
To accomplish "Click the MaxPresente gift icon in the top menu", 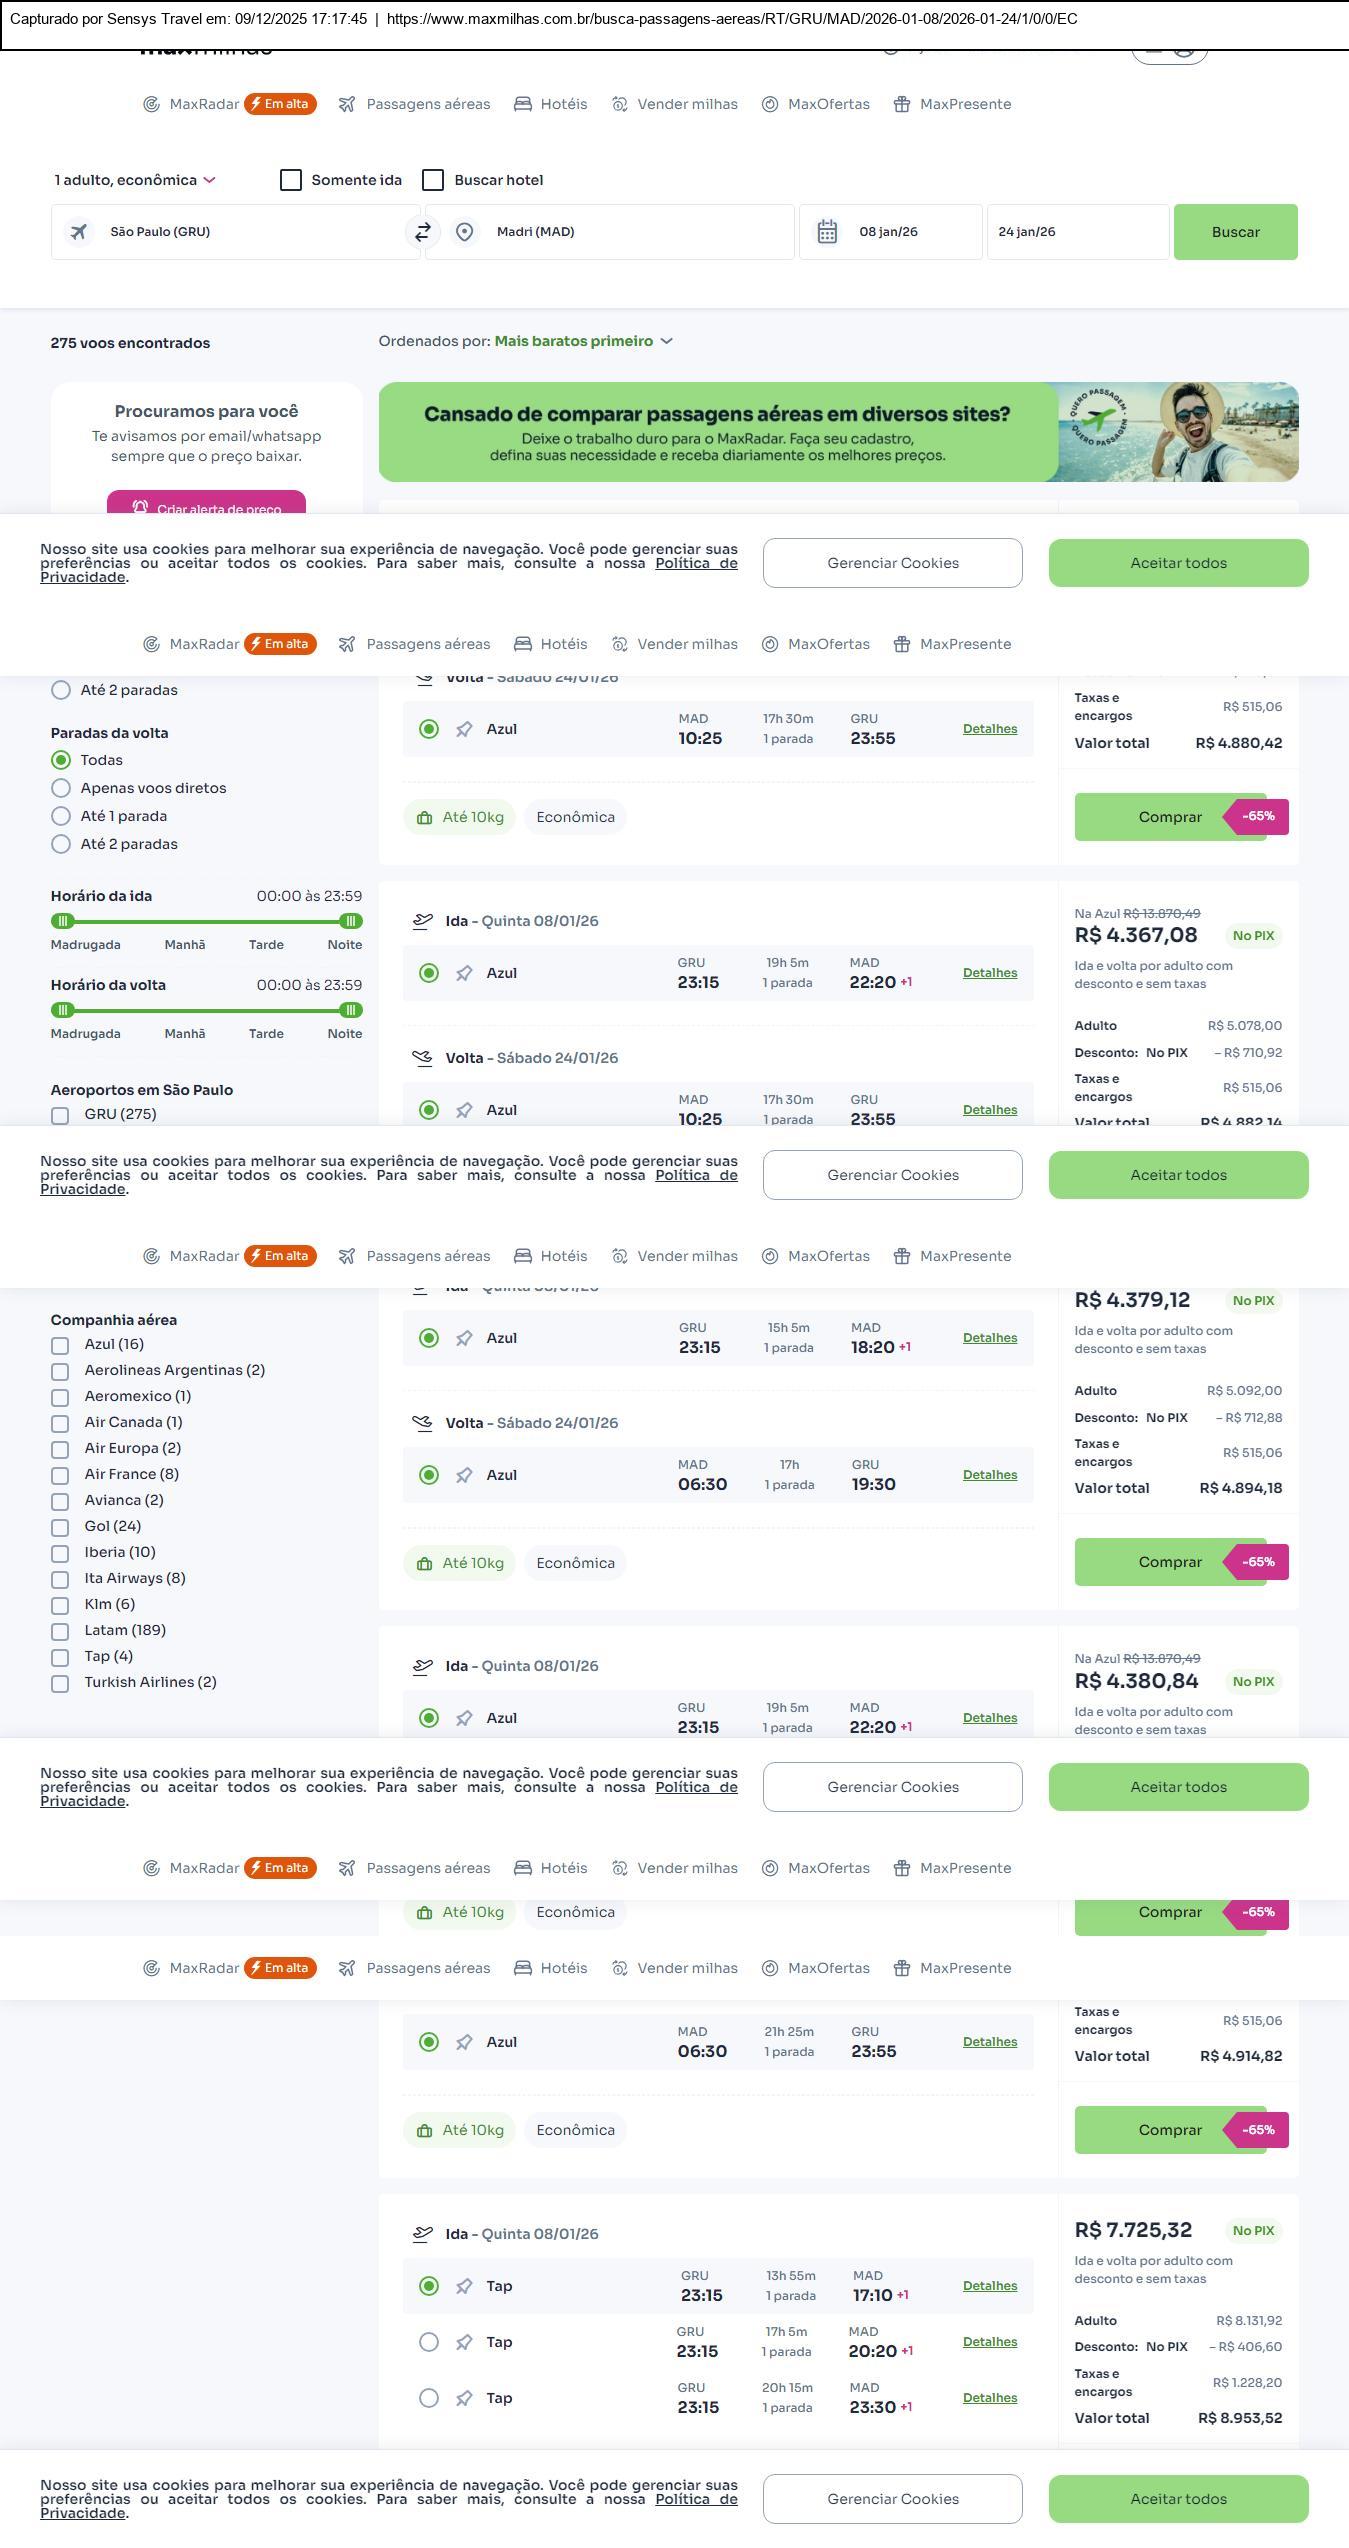I will 902,104.
